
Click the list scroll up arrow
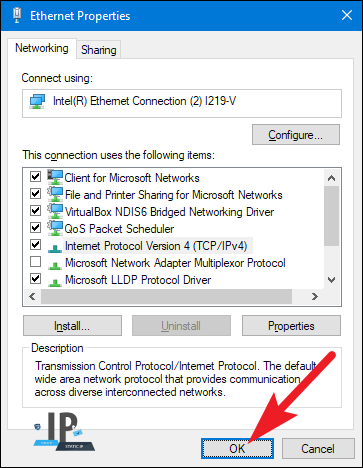331,178
